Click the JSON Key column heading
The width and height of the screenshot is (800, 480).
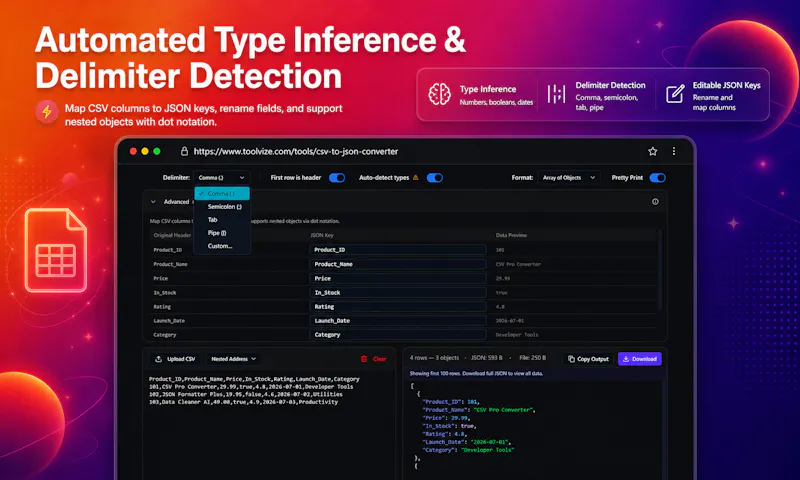(321, 235)
